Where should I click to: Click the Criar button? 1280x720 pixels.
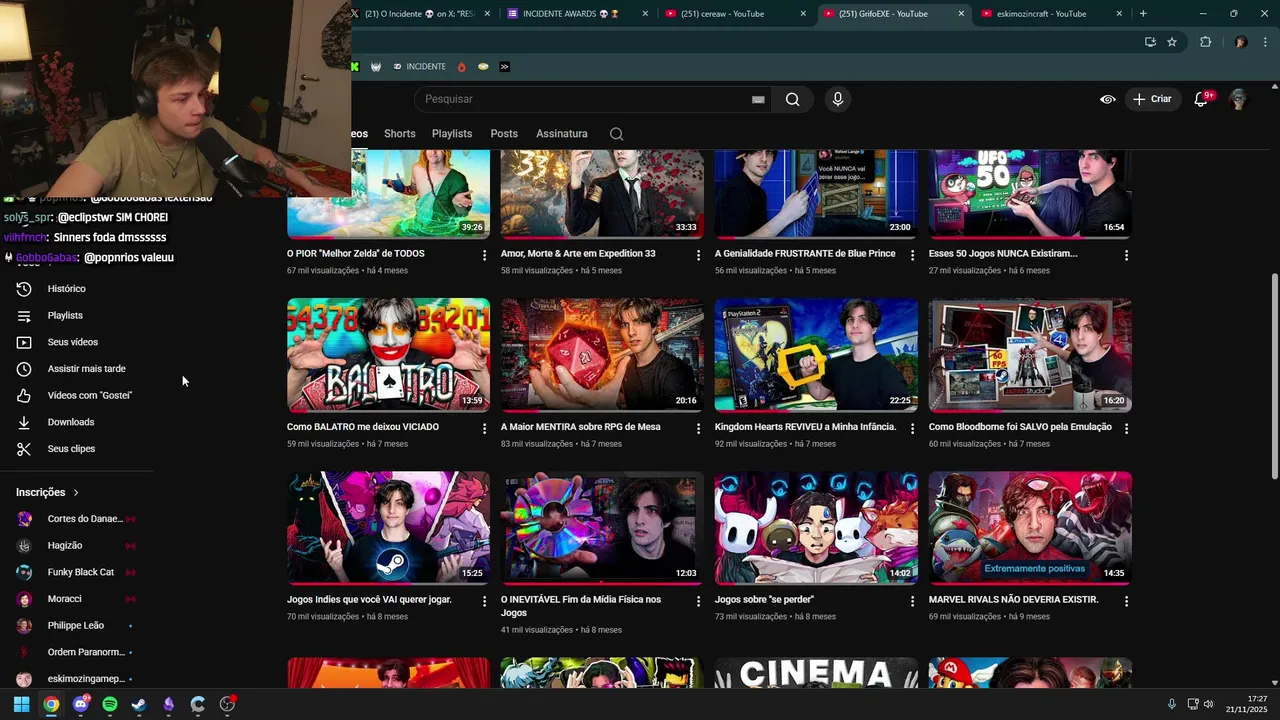click(1152, 99)
